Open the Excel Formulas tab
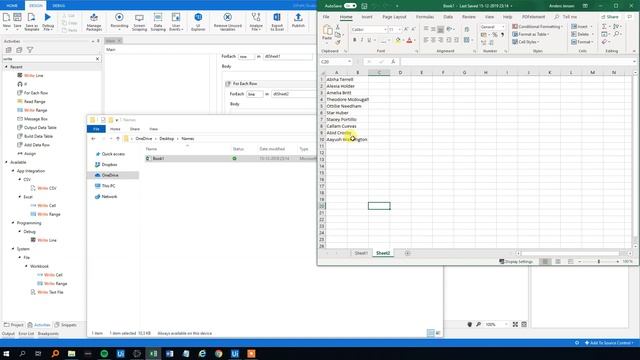Screen dimensions: 640x360 [424, 17]
